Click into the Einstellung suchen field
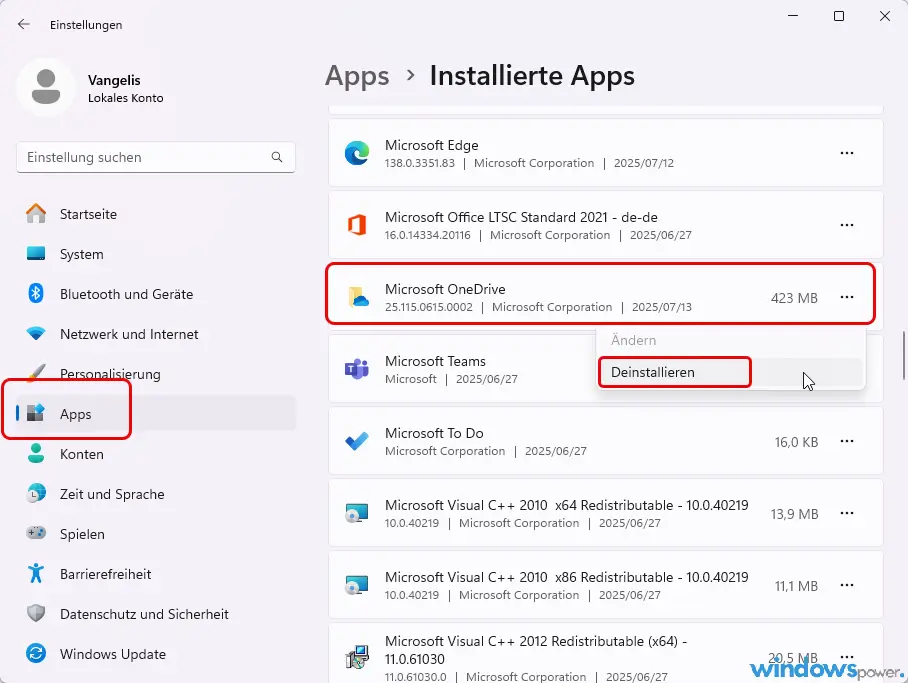The width and height of the screenshot is (908, 683). pyautogui.click(x=156, y=157)
